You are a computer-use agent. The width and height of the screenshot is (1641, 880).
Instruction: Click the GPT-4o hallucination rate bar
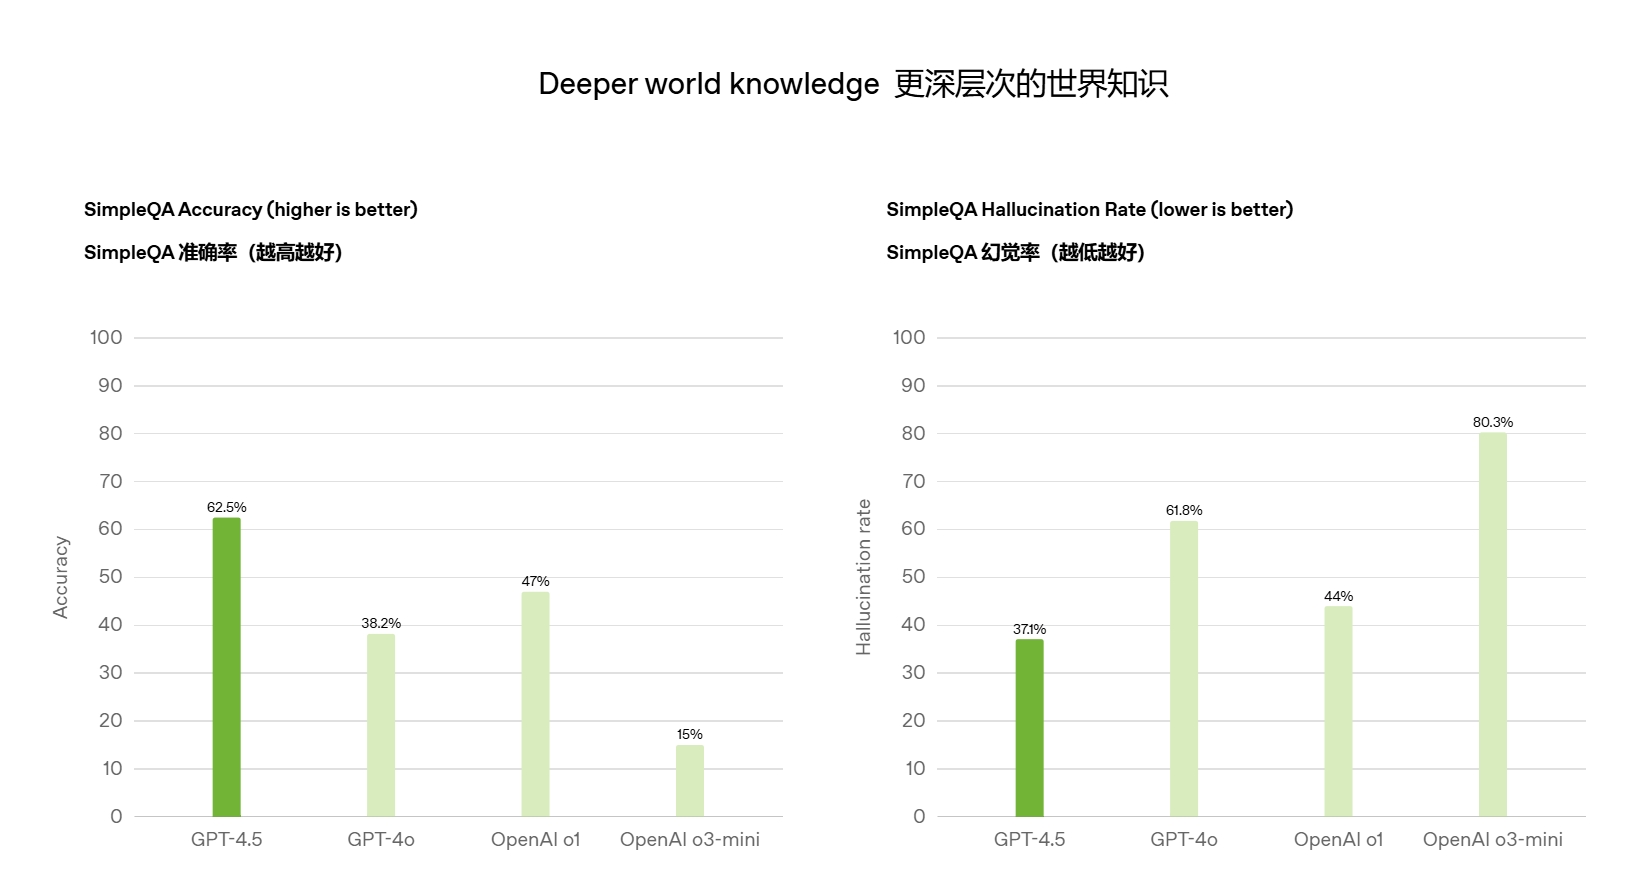(1184, 669)
